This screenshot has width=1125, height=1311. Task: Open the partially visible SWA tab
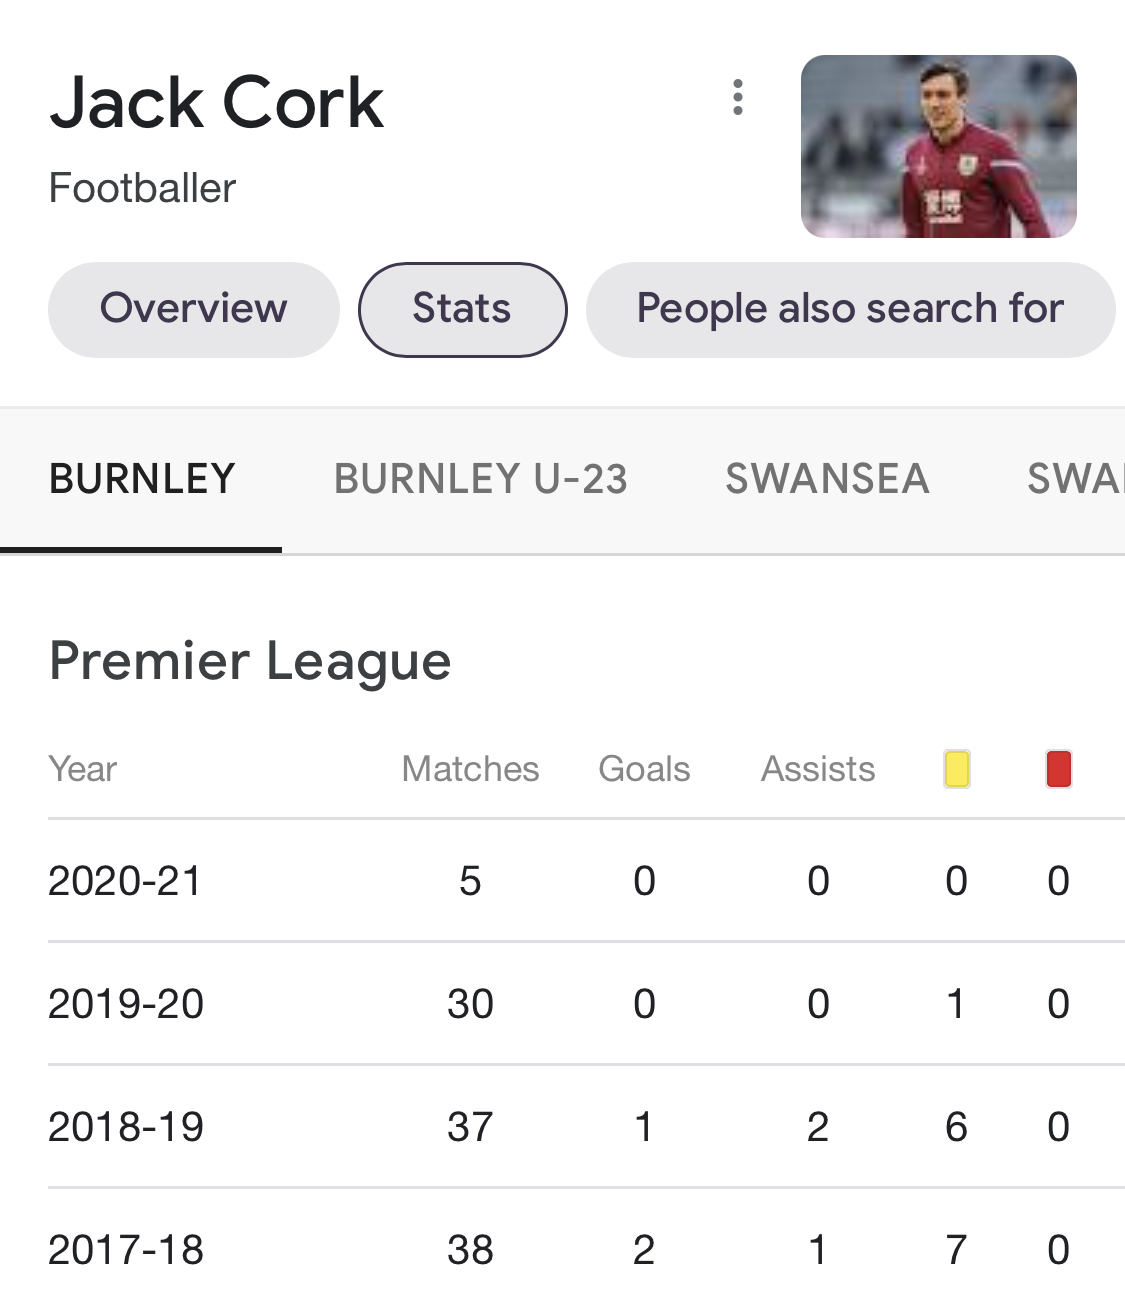pyautogui.click(x=1075, y=479)
